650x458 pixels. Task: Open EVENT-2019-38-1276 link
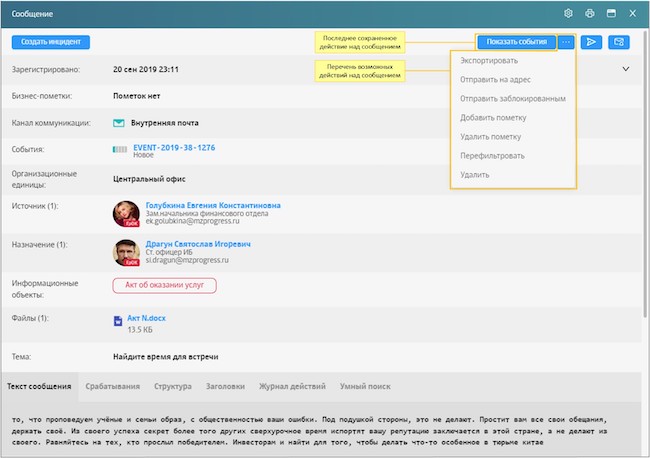point(174,148)
